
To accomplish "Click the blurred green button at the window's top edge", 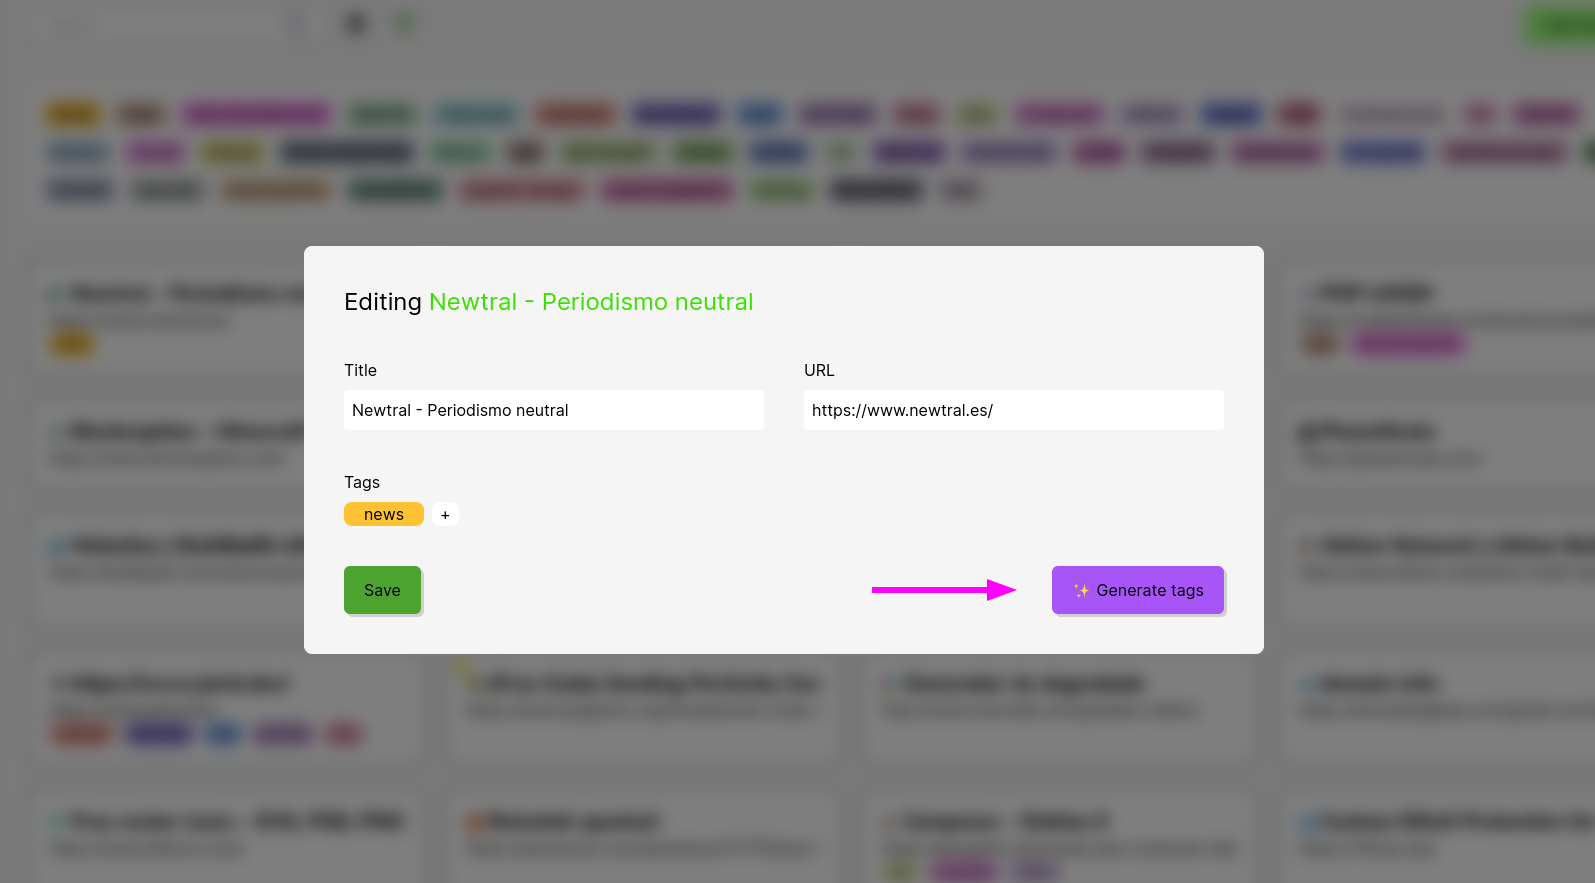I will point(1560,26).
